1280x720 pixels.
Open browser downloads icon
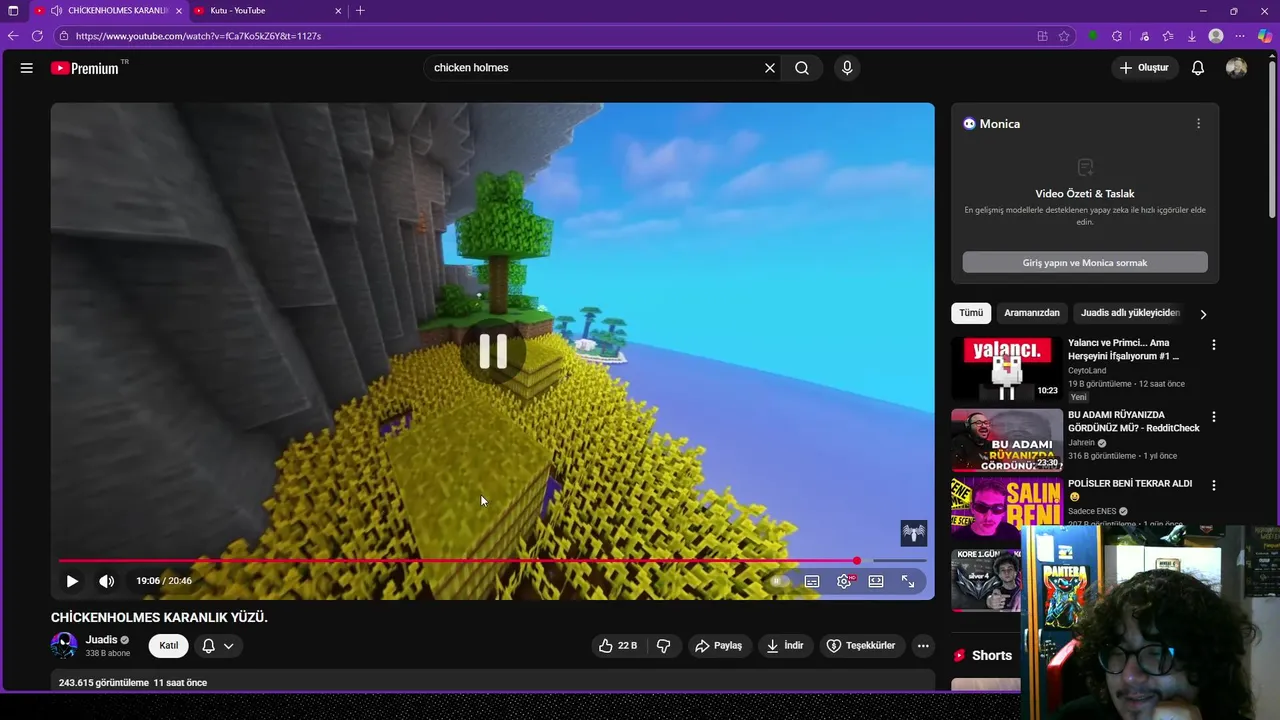tap(1192, 36)
